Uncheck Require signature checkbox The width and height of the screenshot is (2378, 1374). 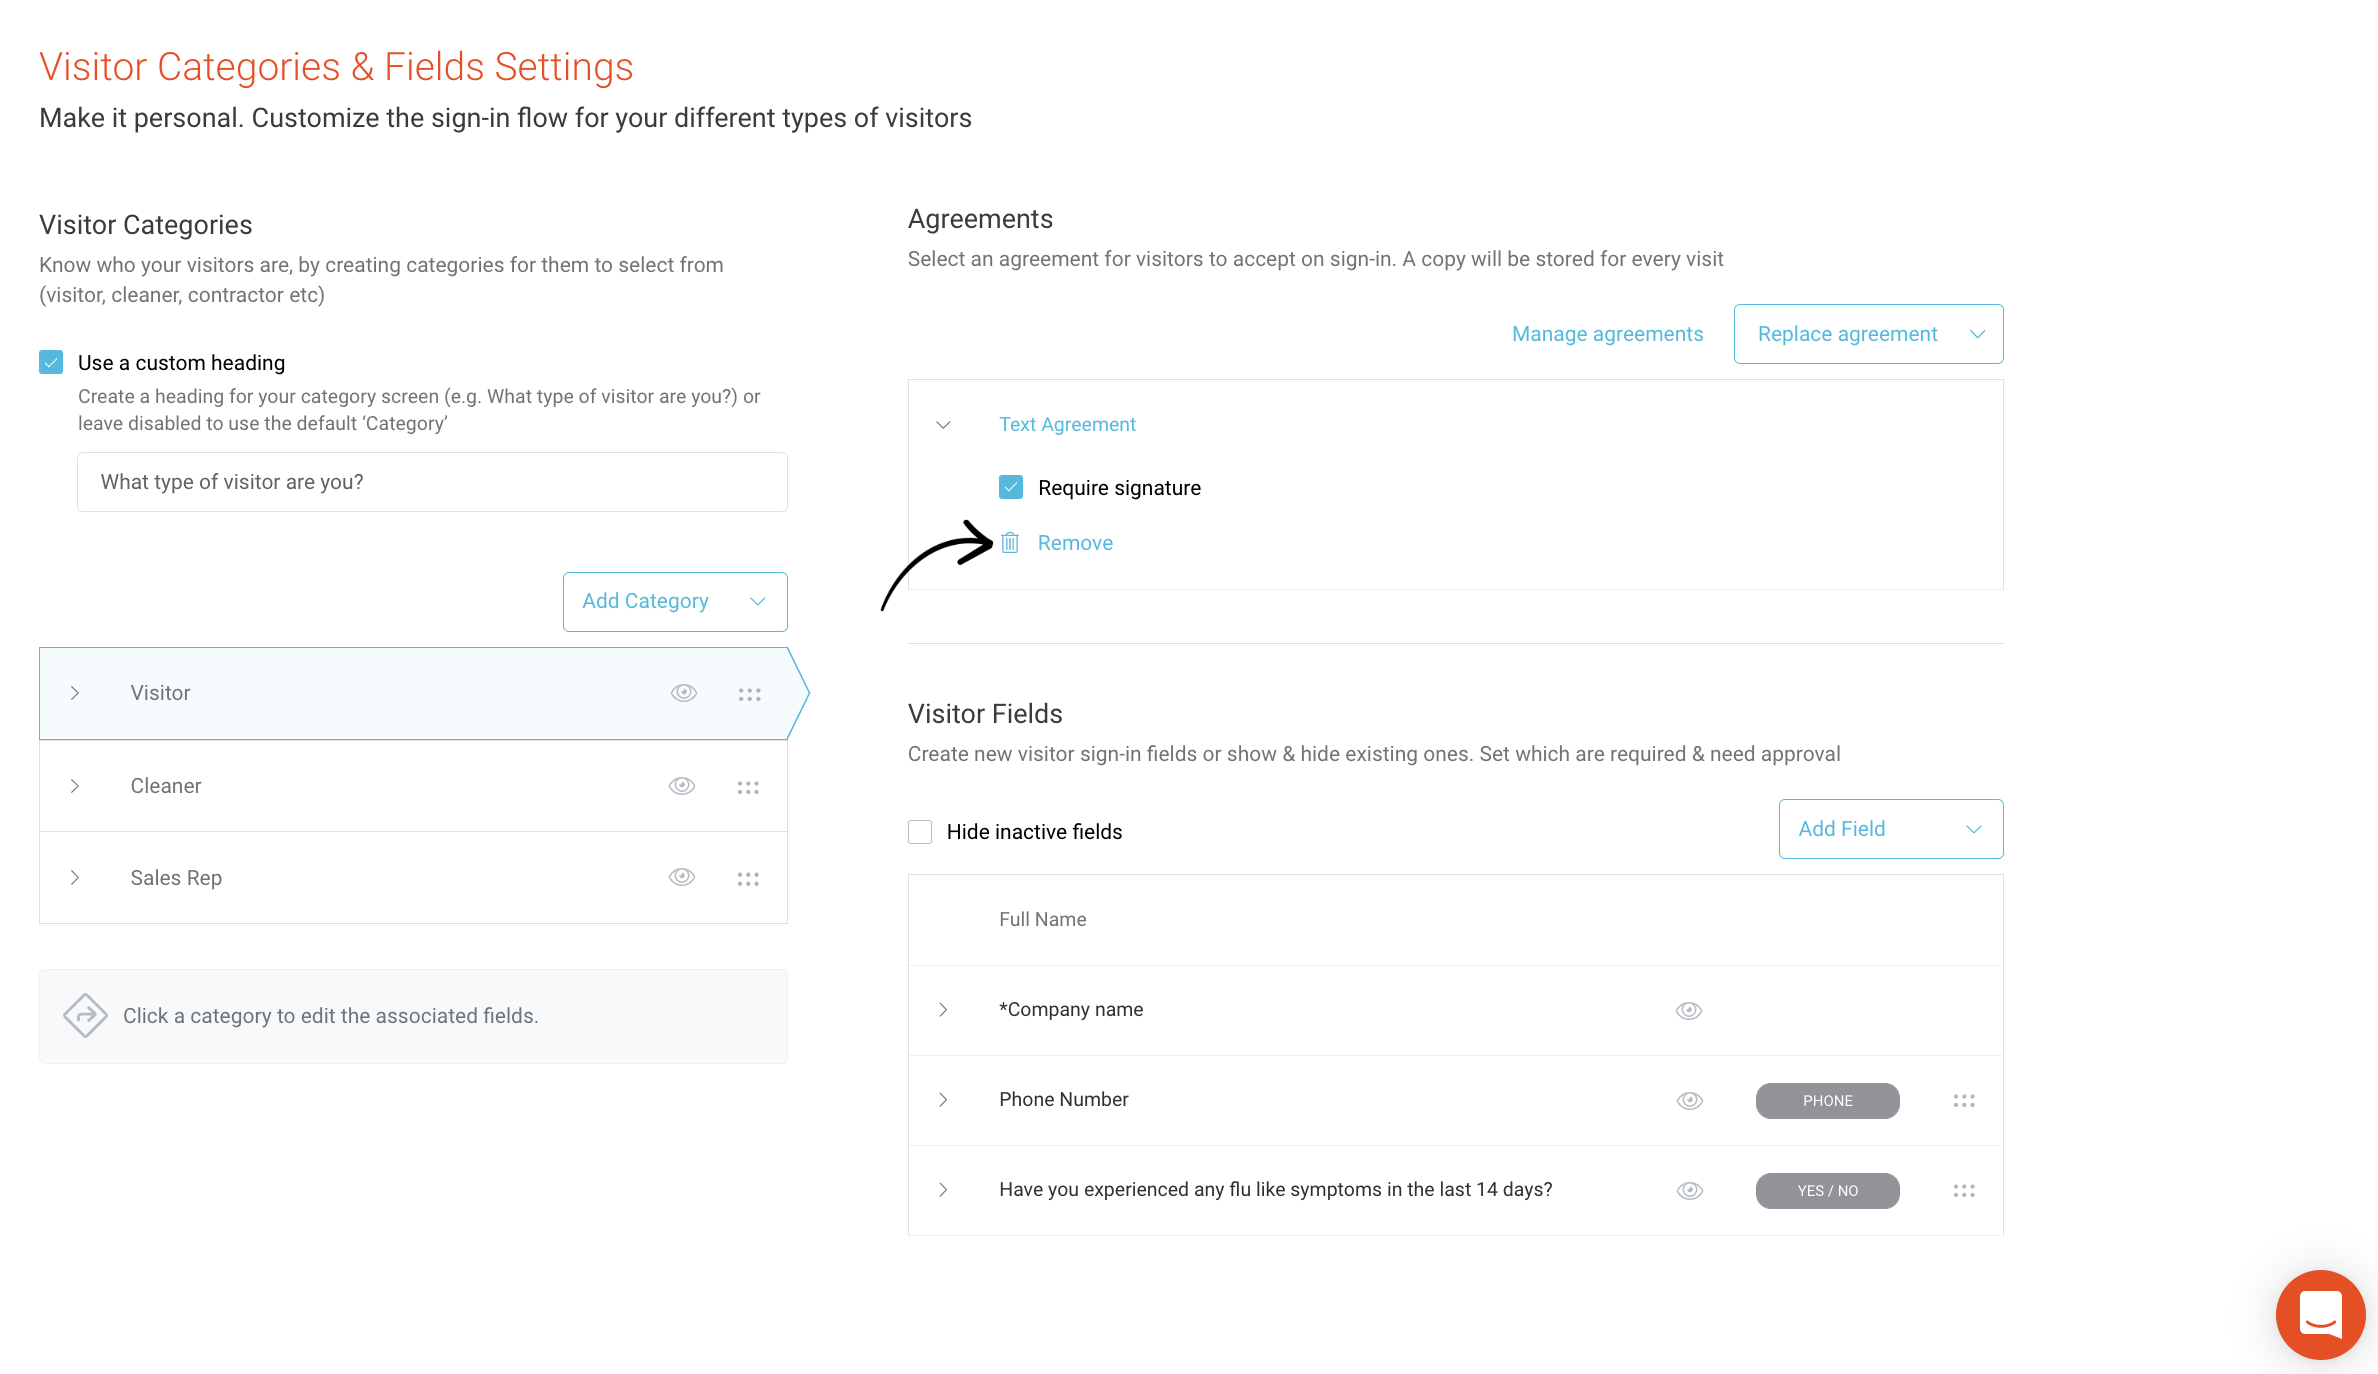pos(1011,487)
